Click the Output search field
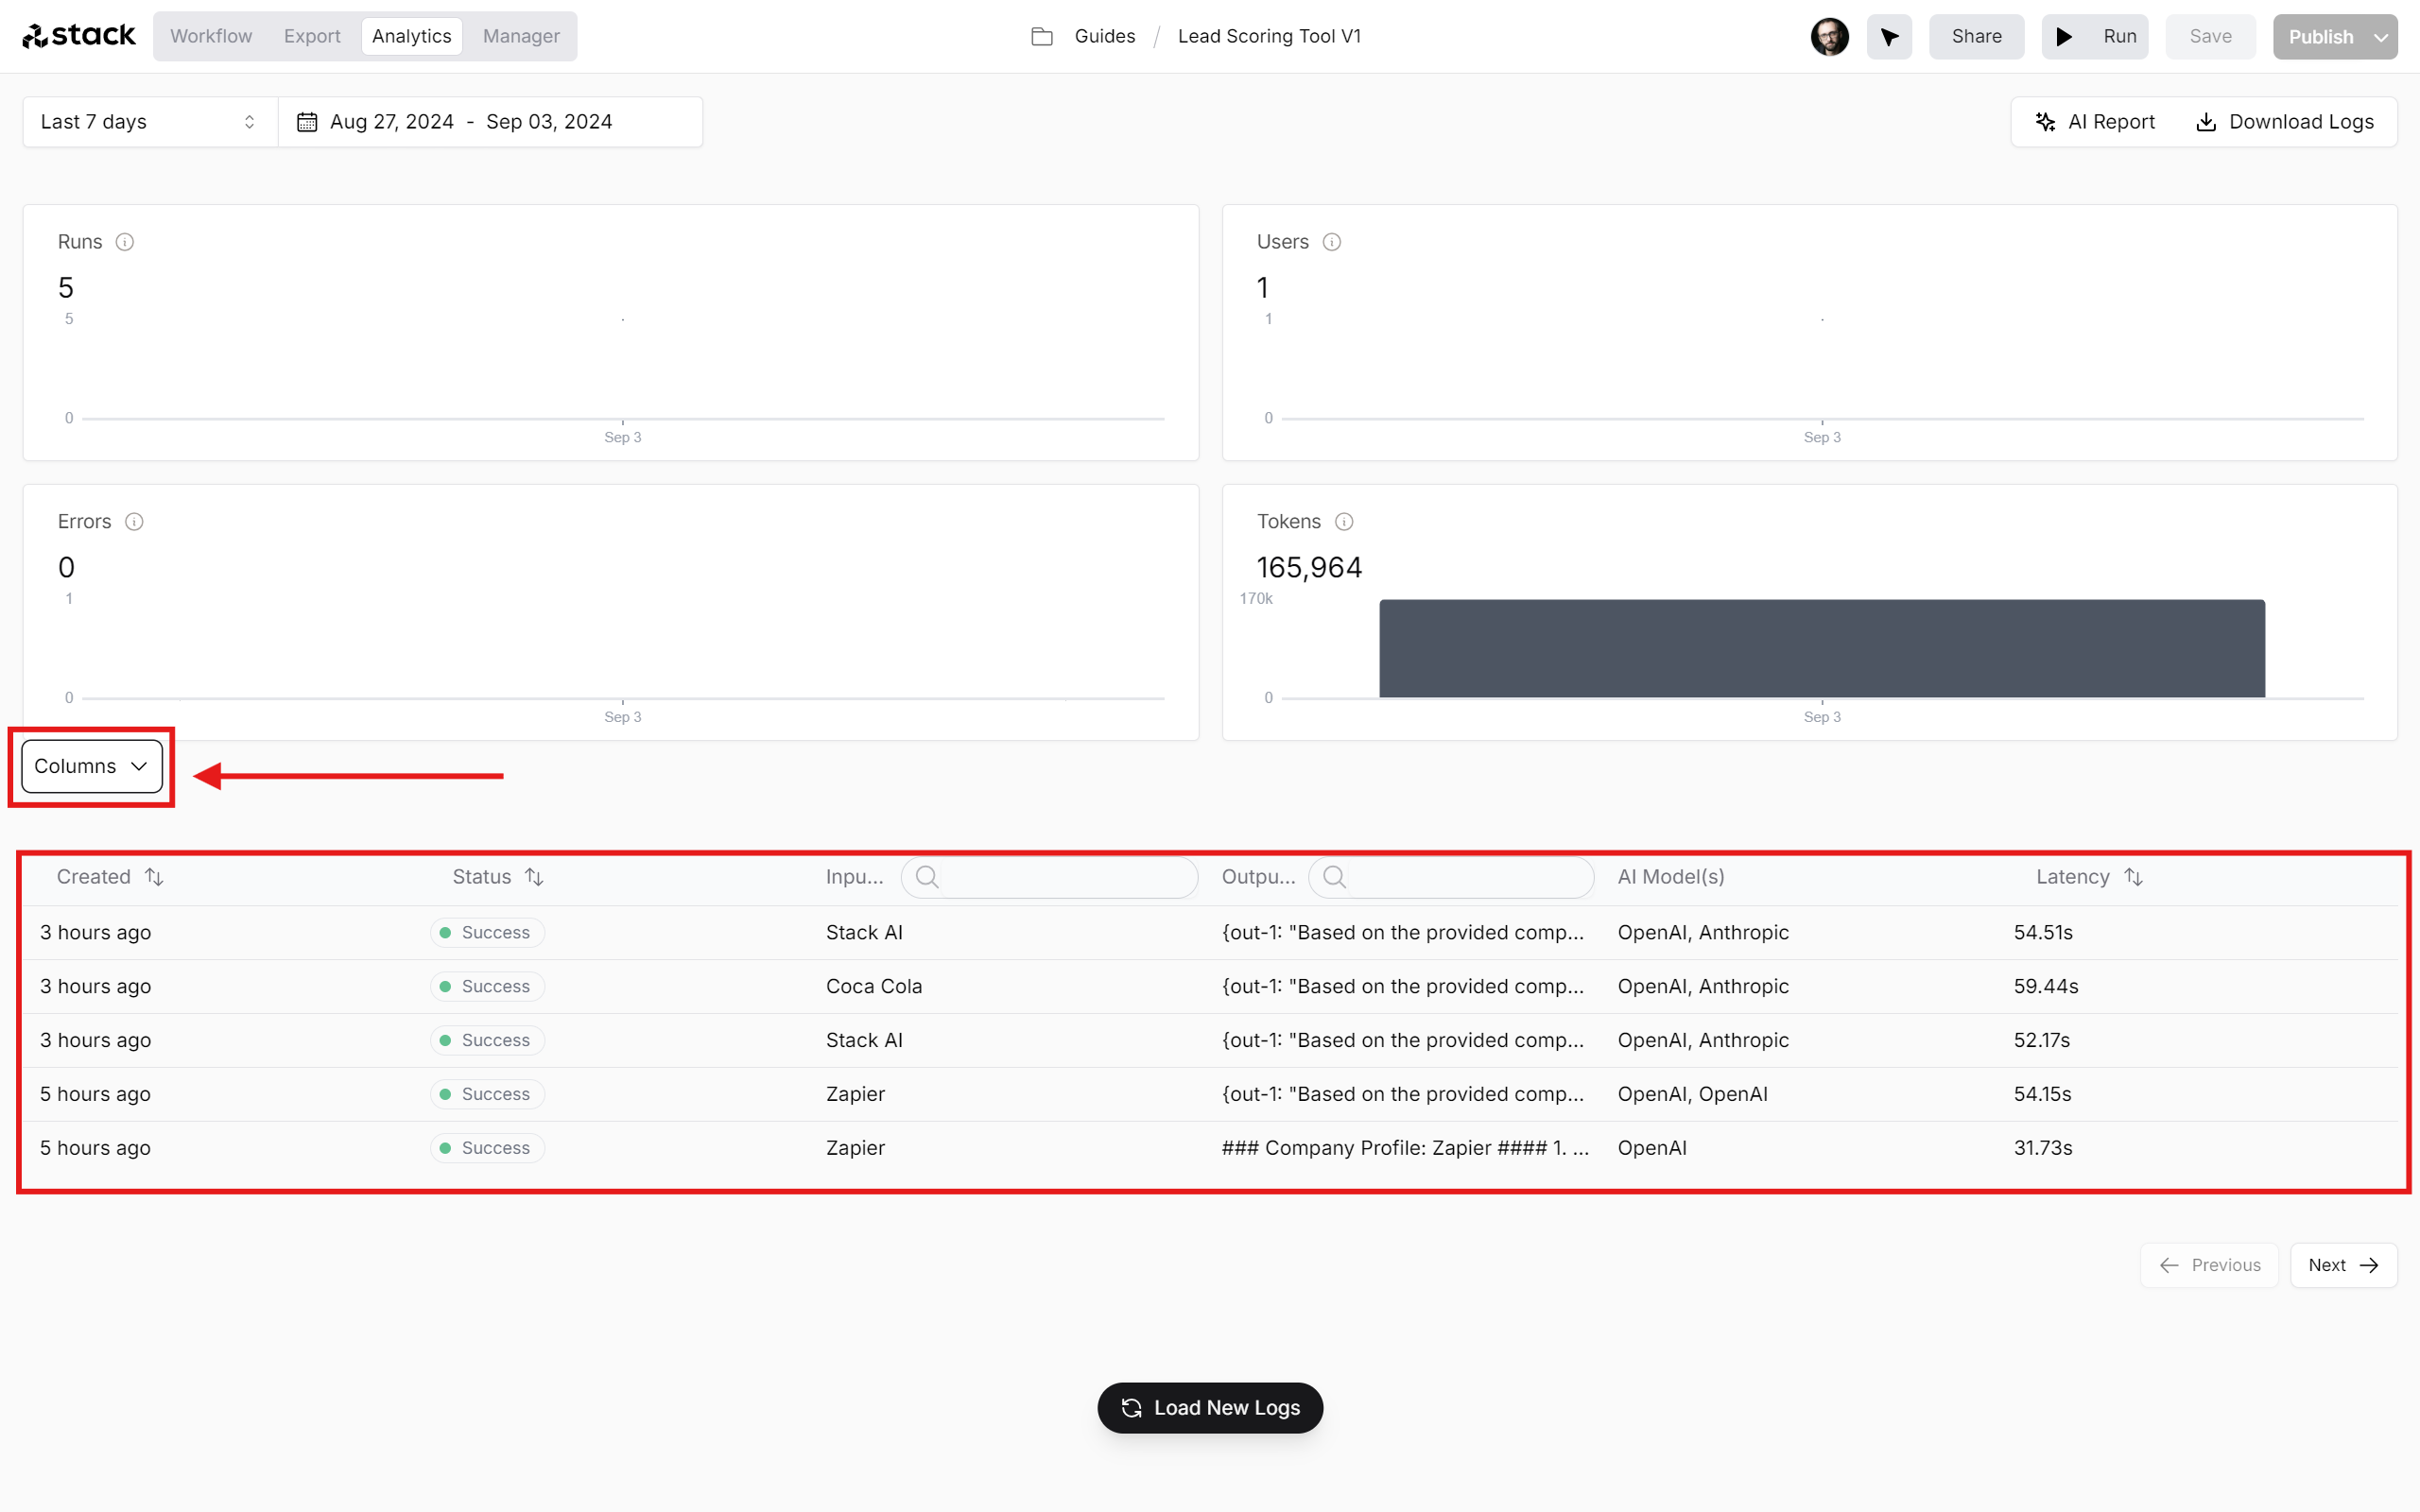 coord(1451,877)
